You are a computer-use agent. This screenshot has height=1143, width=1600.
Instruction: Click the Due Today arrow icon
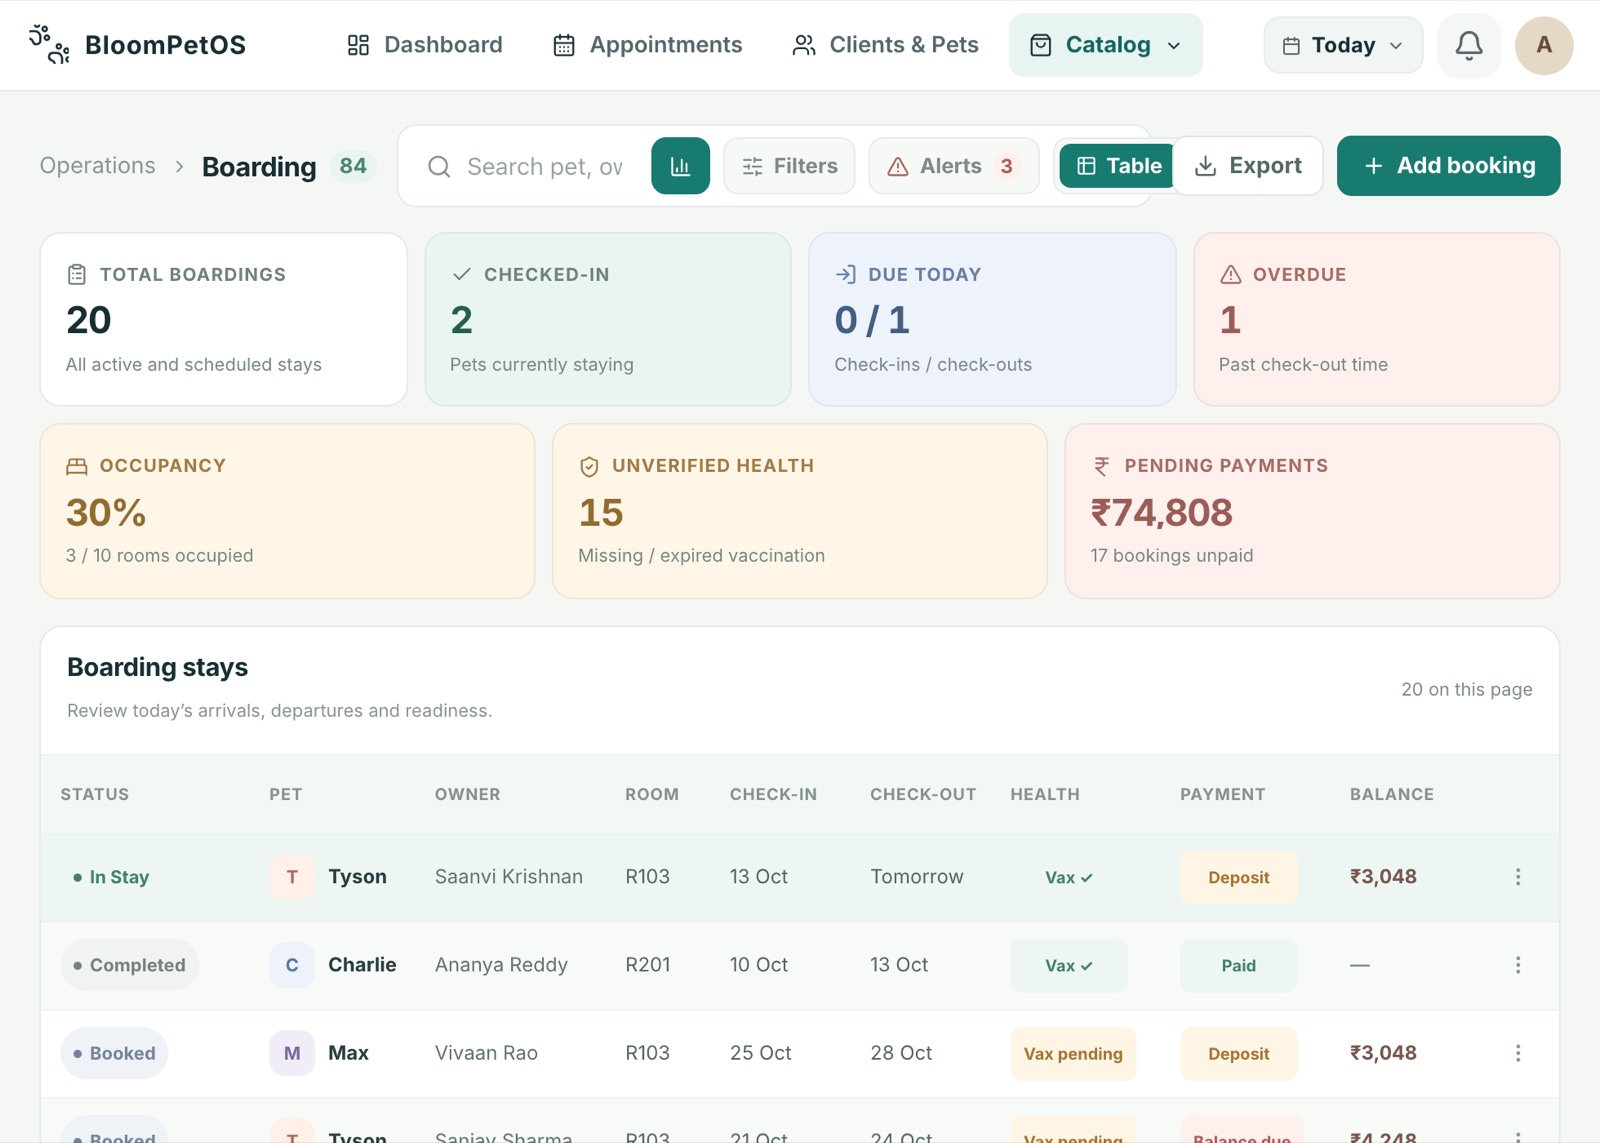[845, 274]
